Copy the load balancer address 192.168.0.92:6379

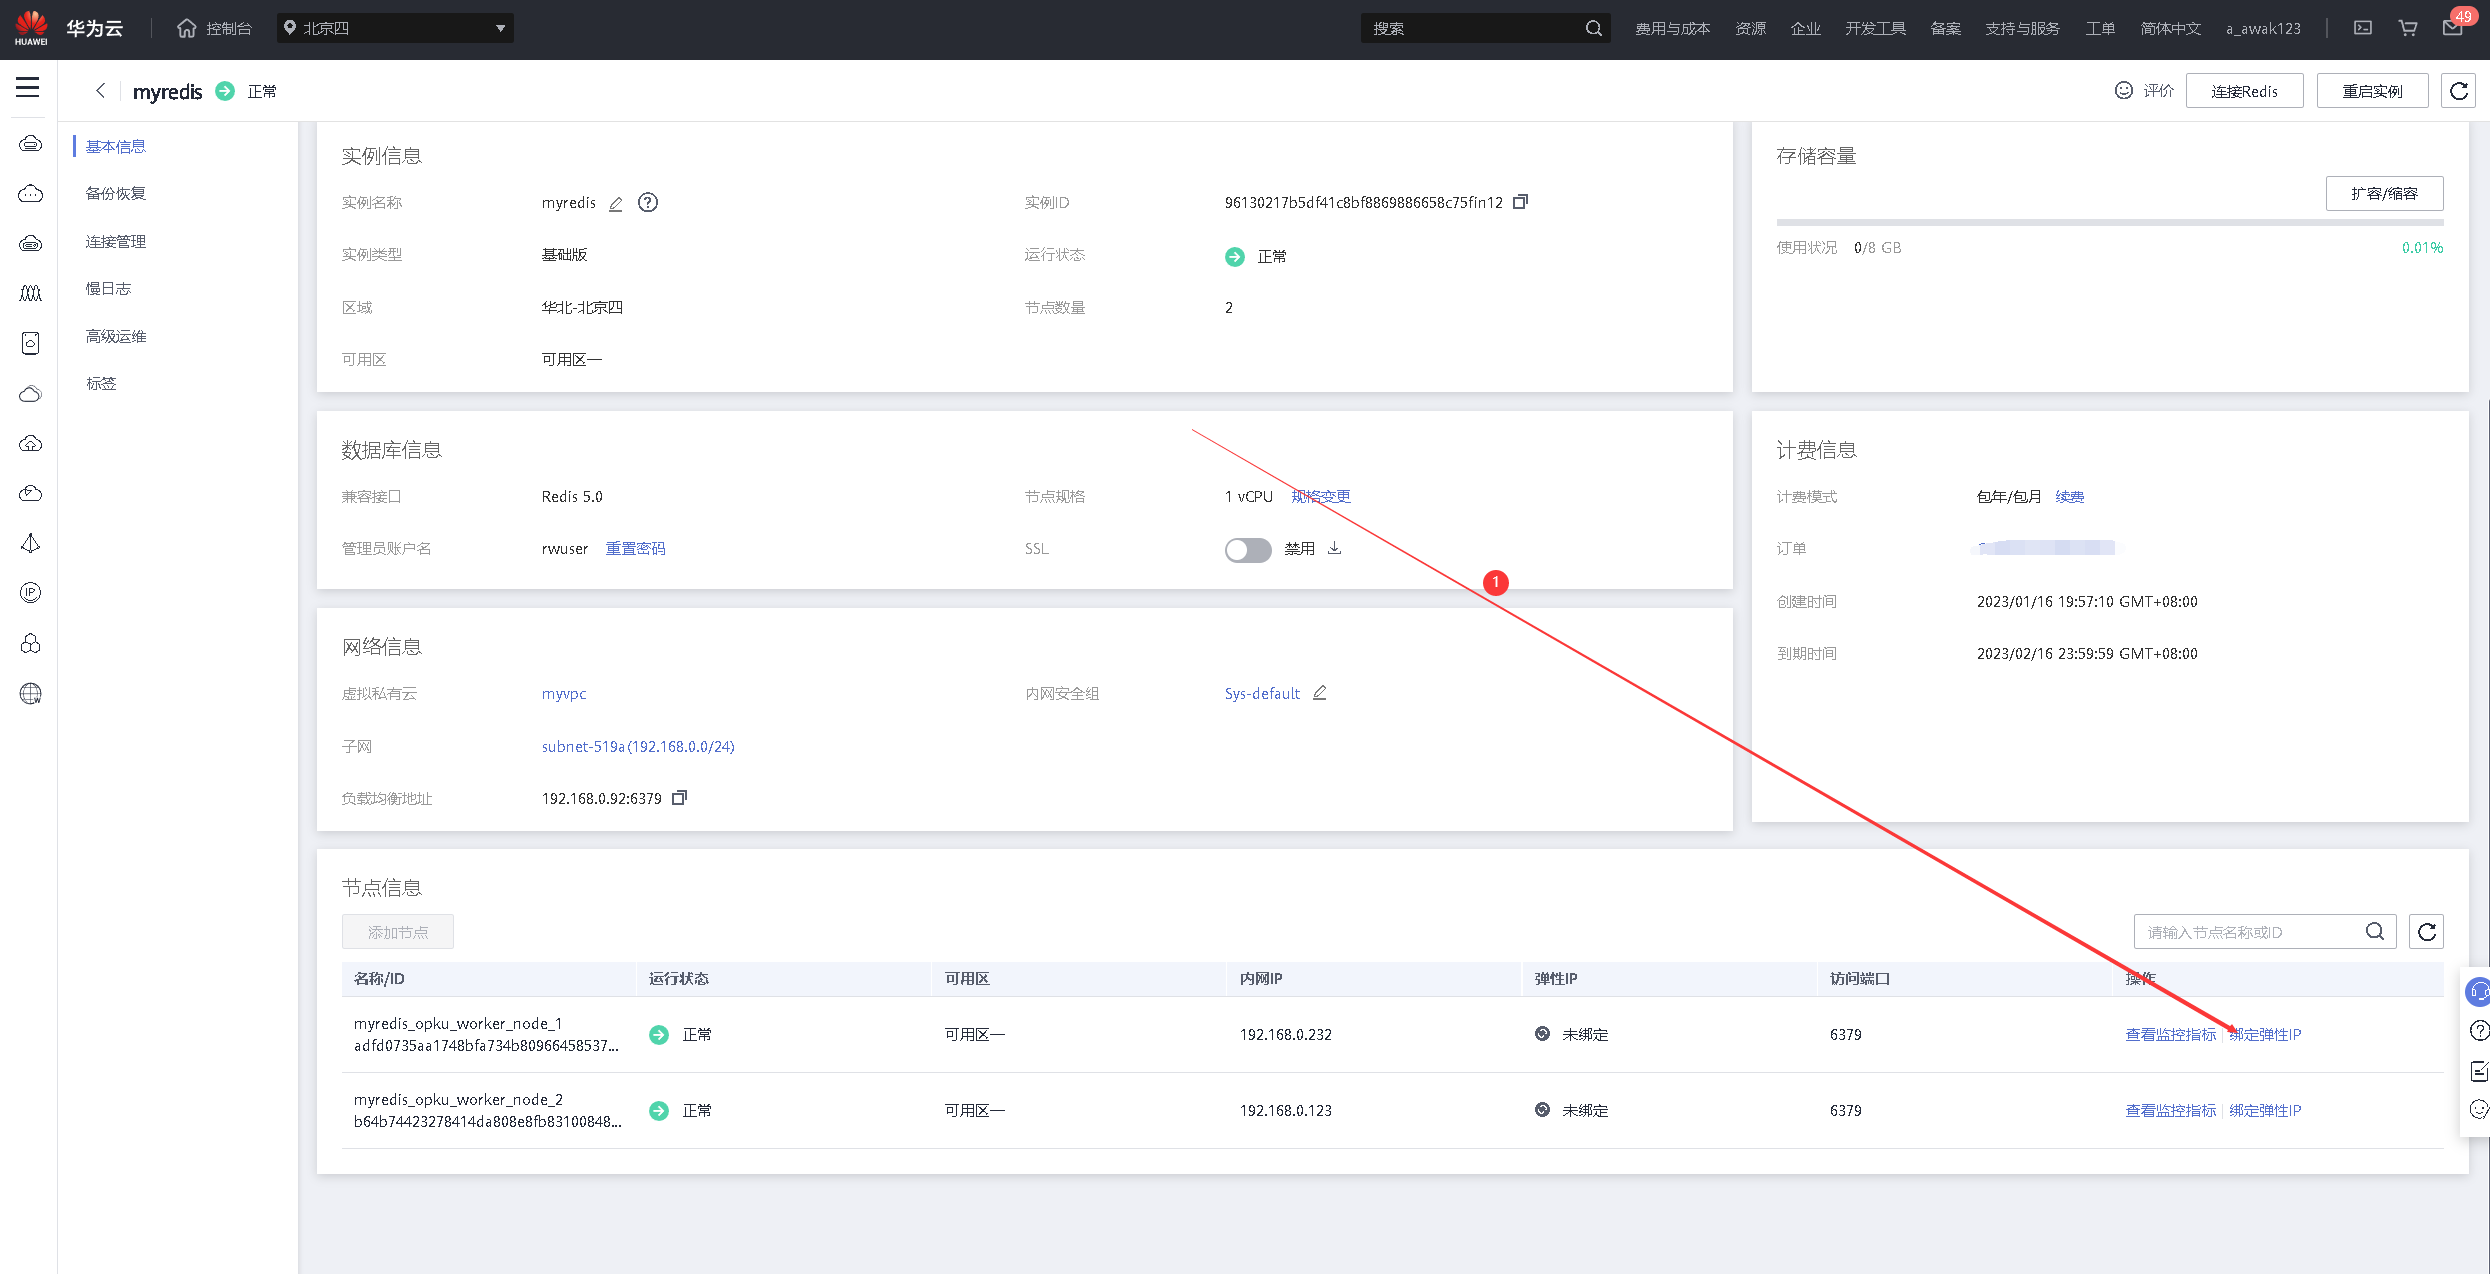pos(679,798)
